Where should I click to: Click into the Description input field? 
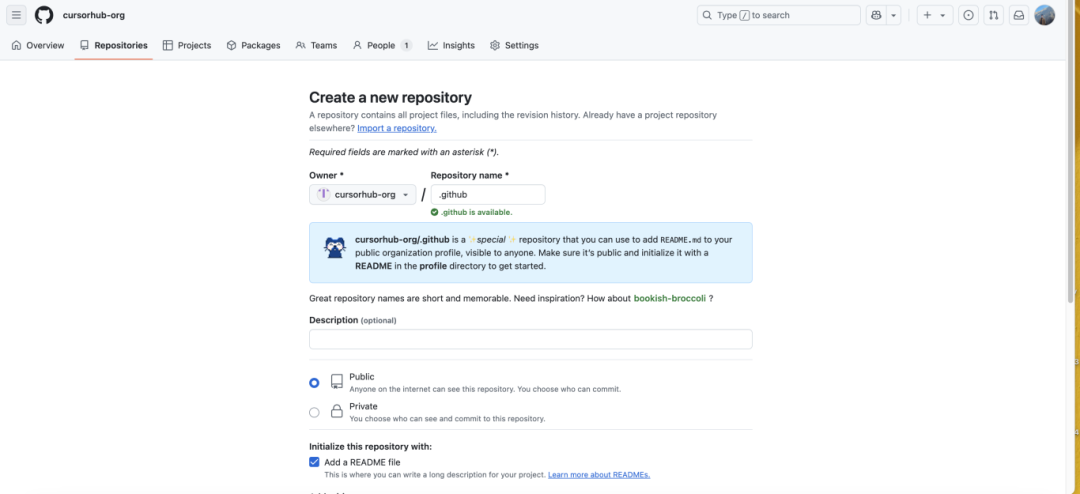pos(530,339)
